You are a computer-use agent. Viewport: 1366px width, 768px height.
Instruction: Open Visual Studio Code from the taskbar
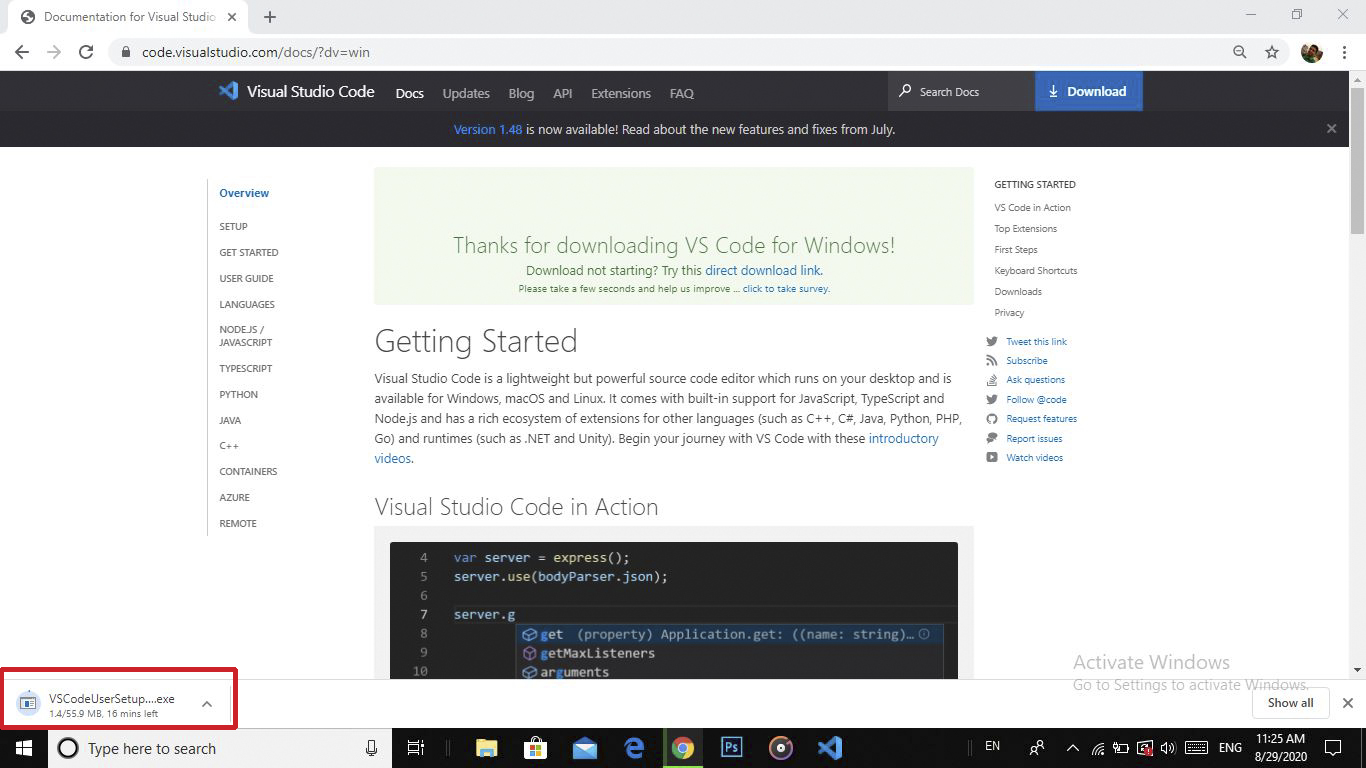(x=829, y=747)
